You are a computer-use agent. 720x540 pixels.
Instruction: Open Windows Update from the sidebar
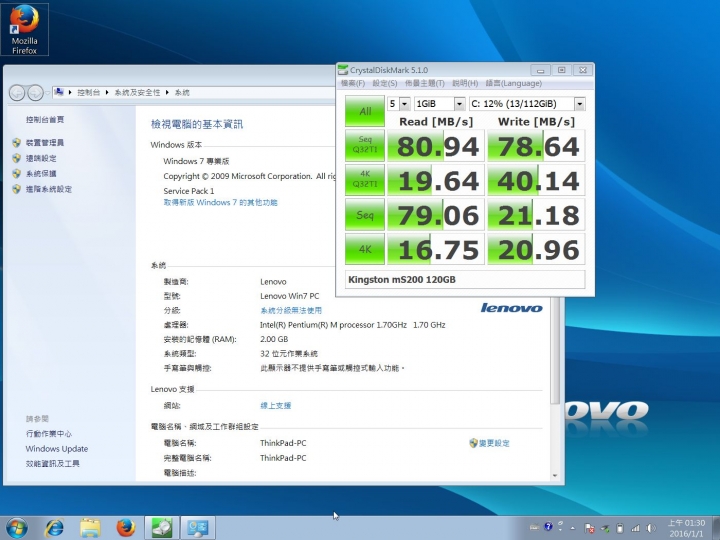[x=57, y=449]
